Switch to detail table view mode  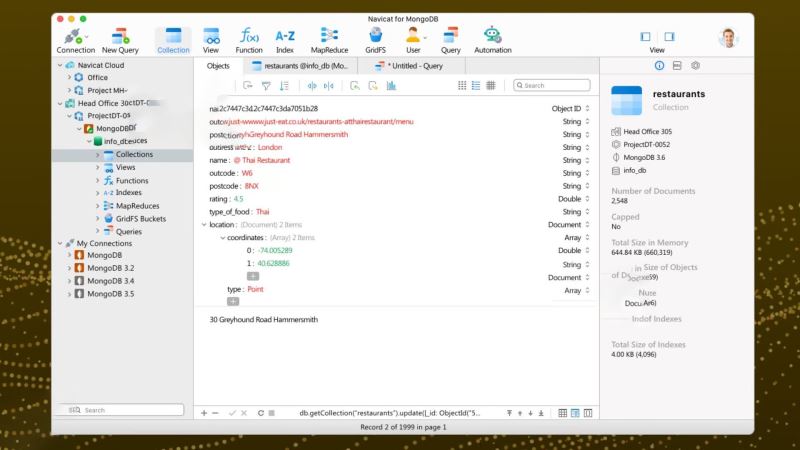tap(491, 86)
